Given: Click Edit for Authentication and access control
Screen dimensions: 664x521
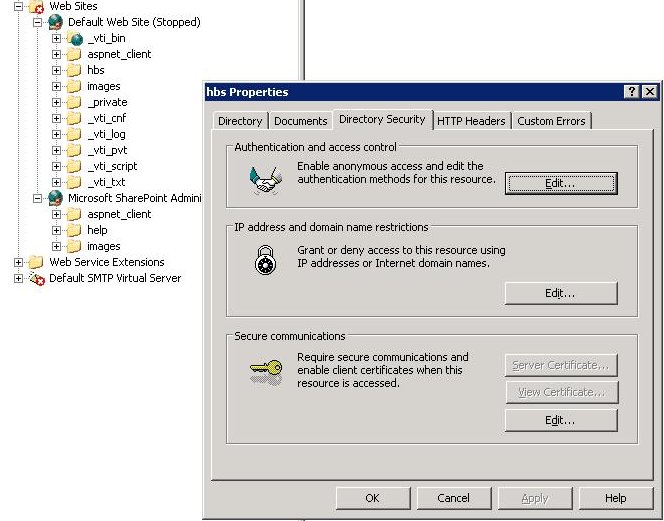Looking at the screenshot, I should pyautogui.click(x=560, y=183).
